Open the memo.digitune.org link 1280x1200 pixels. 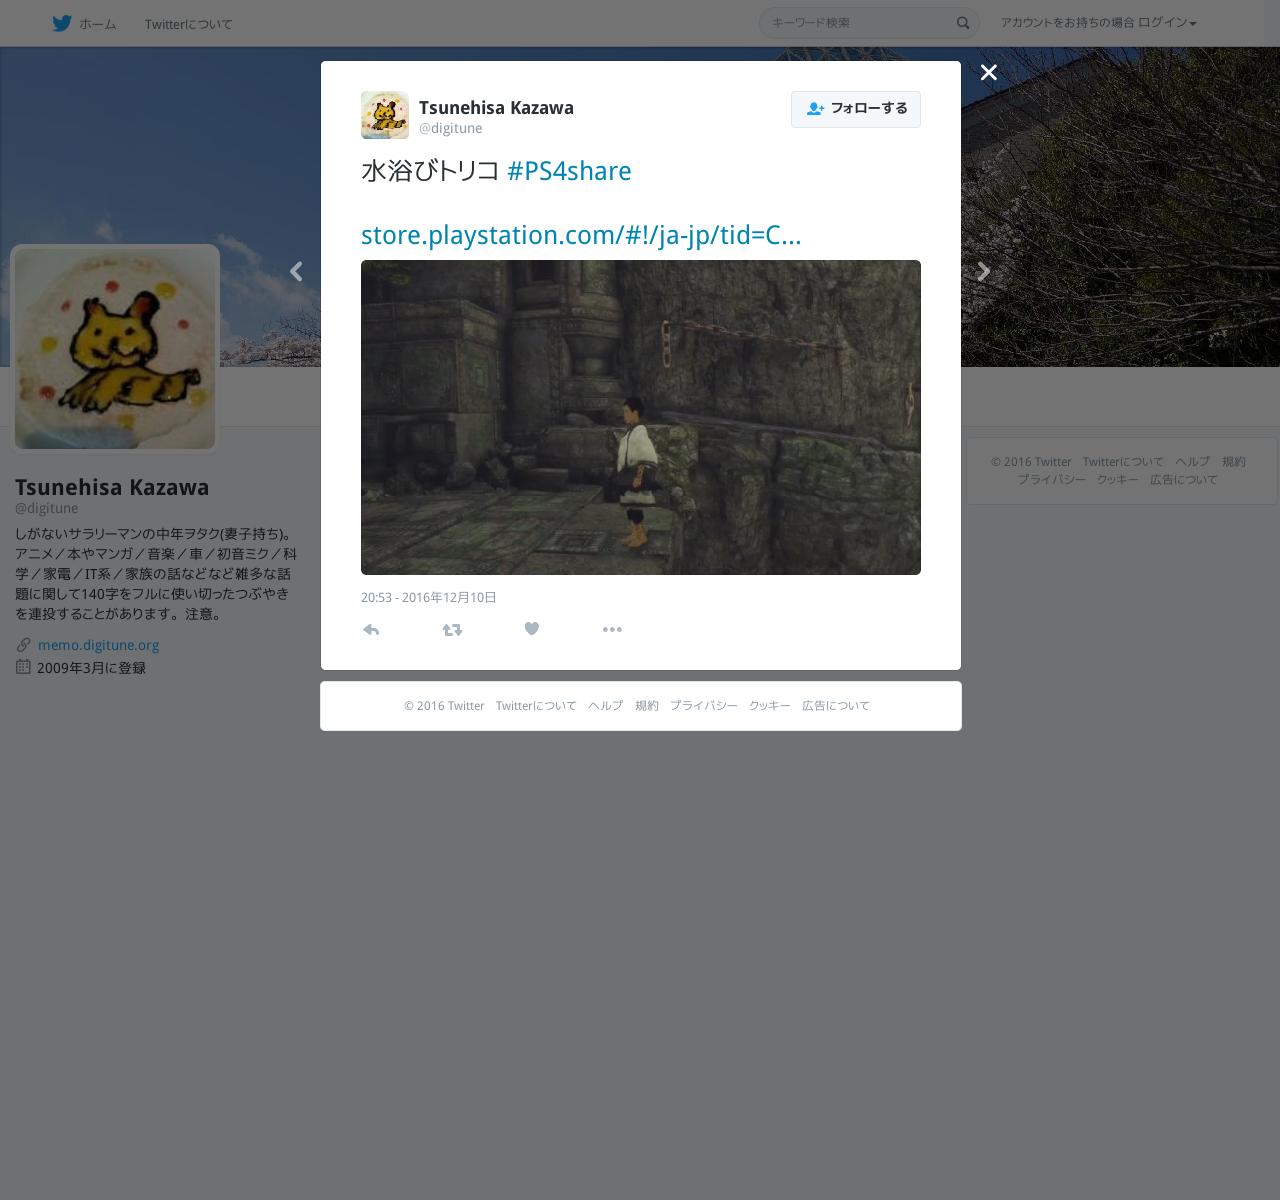tap(98, 645)
